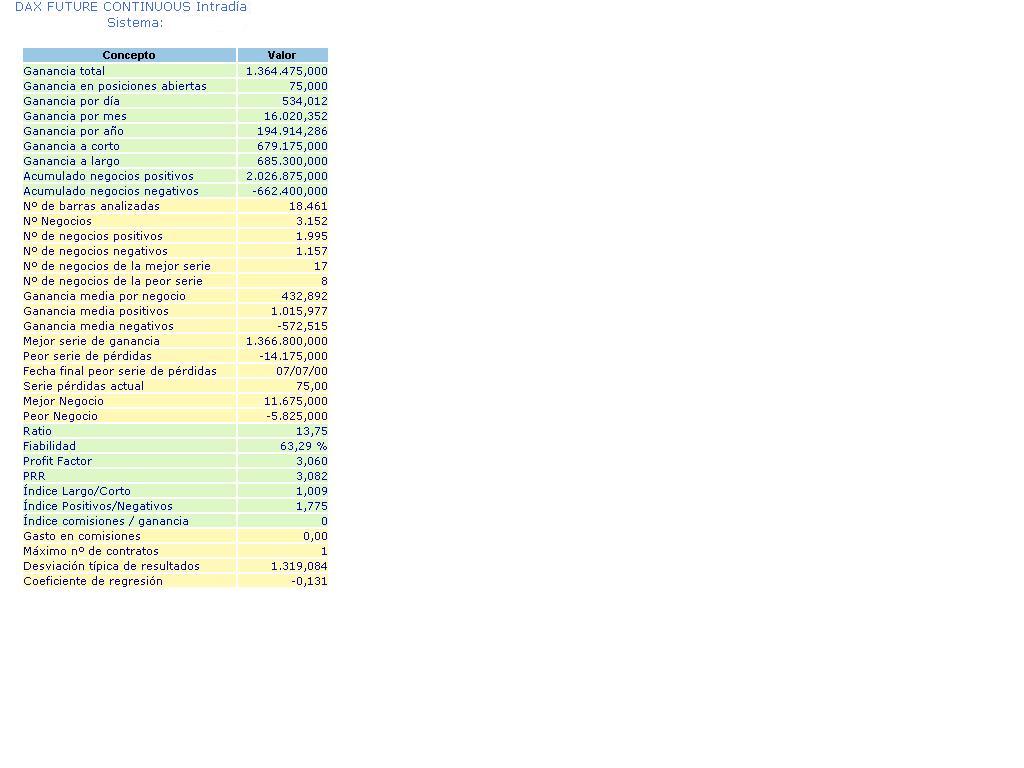
Task: Select value 11.675,000
Action: [x=296, y=402]
